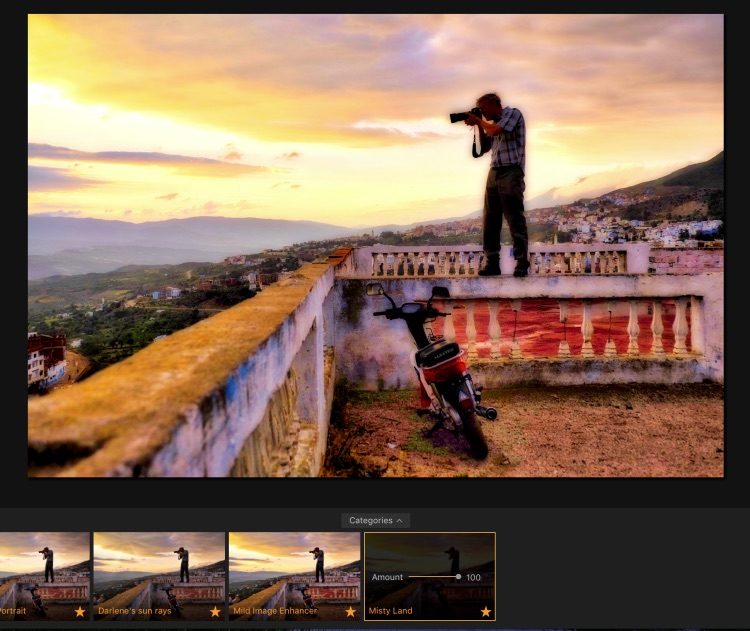
Task: Select the Darlene's sun rays preset thumbnail
Action: click(159, 576)
